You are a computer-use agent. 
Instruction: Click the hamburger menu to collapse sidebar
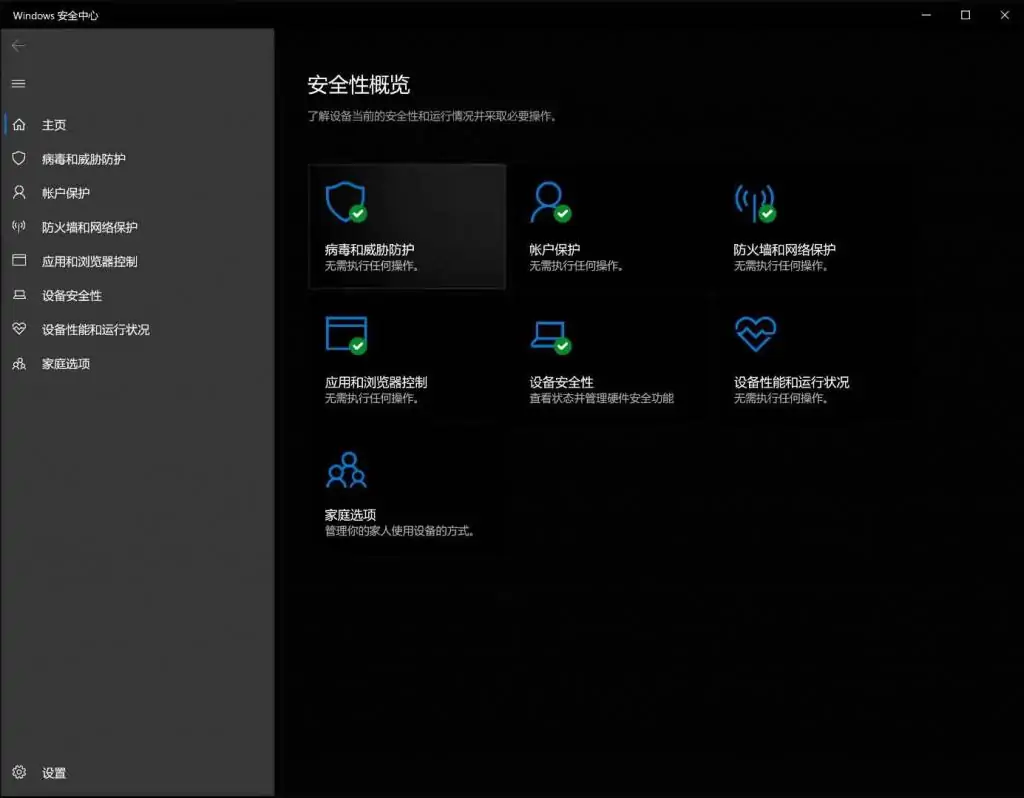18,83
